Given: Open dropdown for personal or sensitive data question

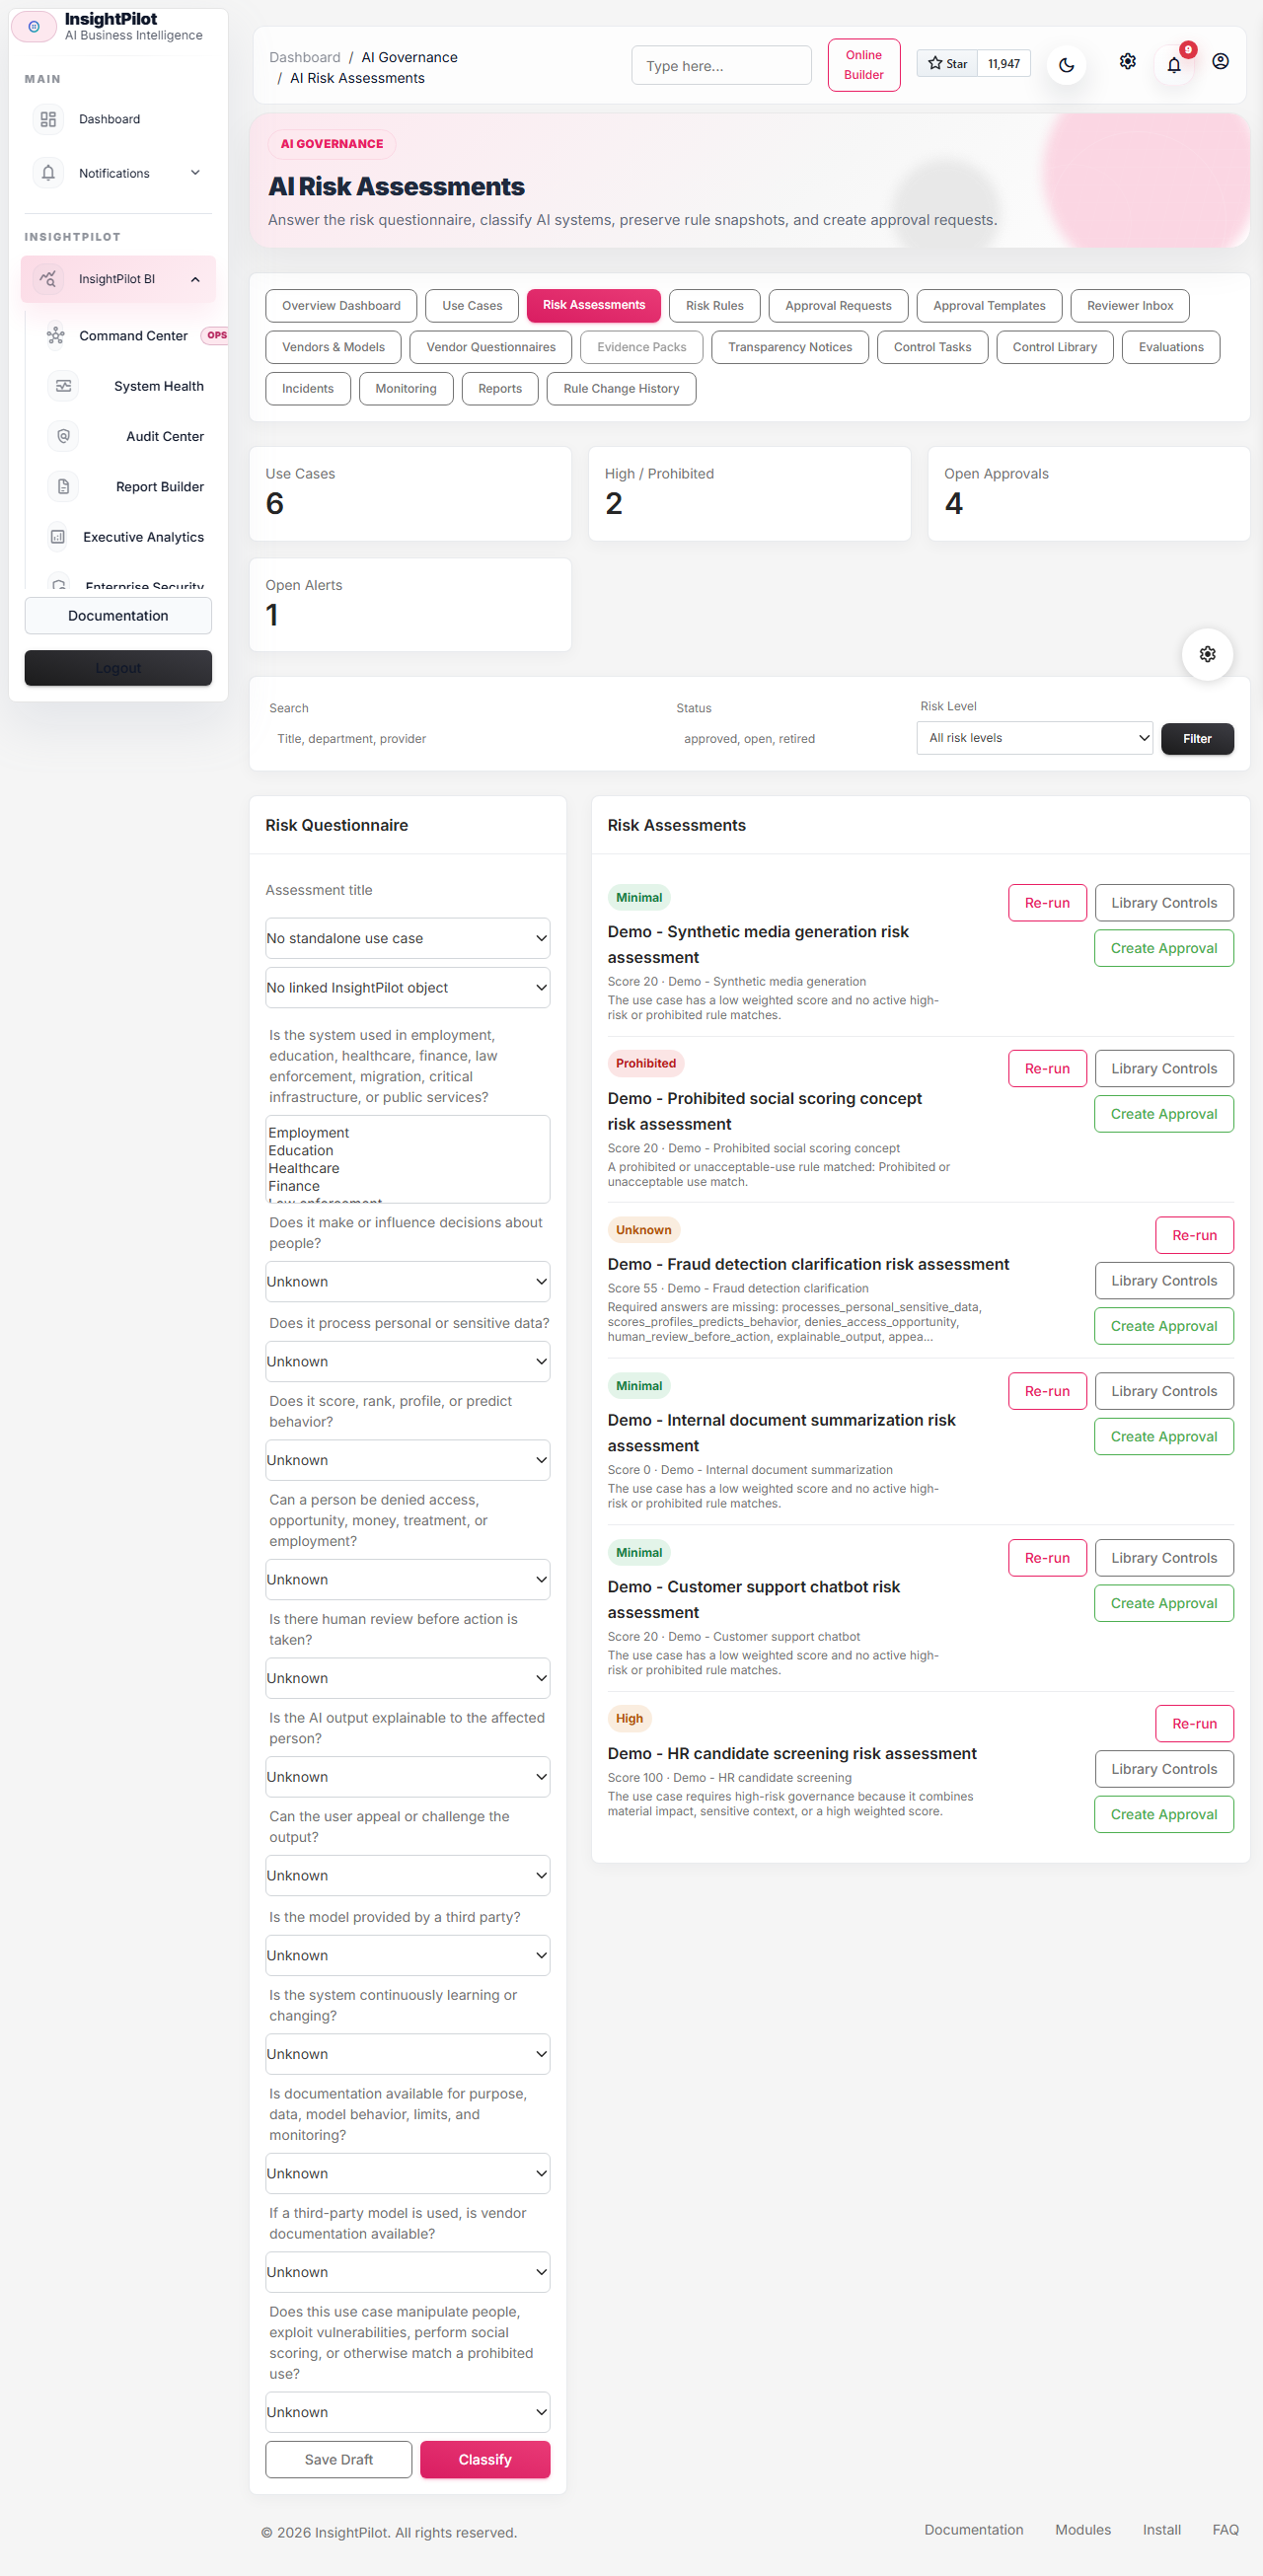Looking at the screenshot, I should point(407,1361).
